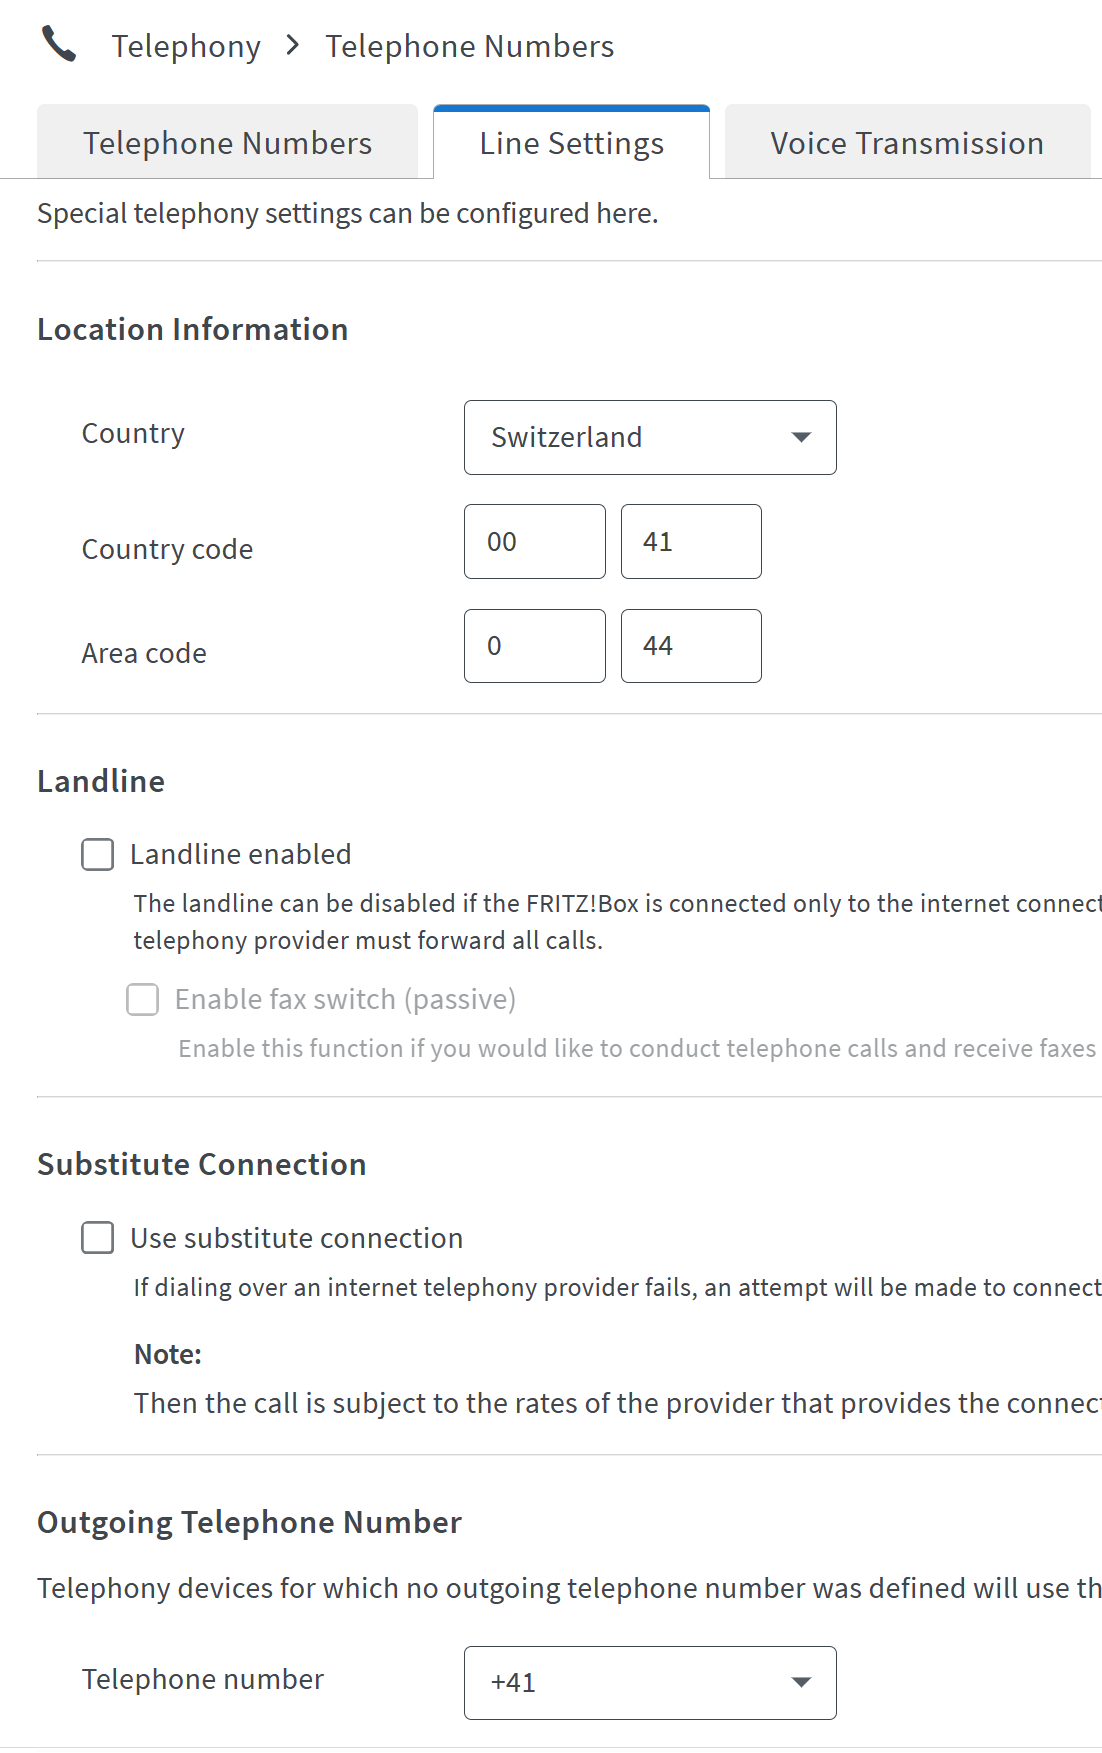The height and width of the screenshot is (1753, 1102).
Task: Open Telephone Numbers in the breadcrumb
Action: (x=469, y=46)
